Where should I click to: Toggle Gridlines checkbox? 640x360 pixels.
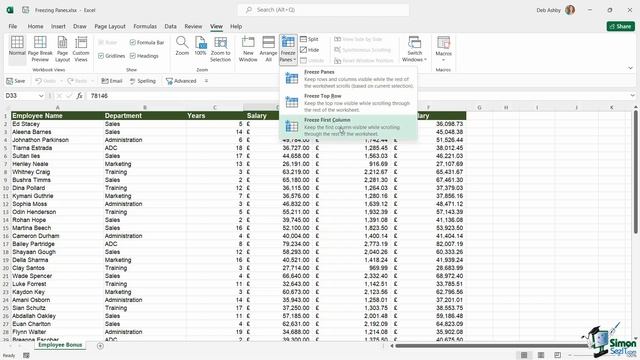(x=111, y=56)
